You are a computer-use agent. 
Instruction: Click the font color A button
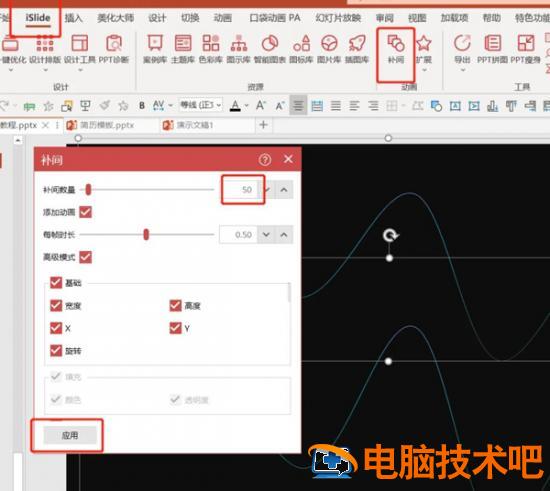tap(235, 105)
